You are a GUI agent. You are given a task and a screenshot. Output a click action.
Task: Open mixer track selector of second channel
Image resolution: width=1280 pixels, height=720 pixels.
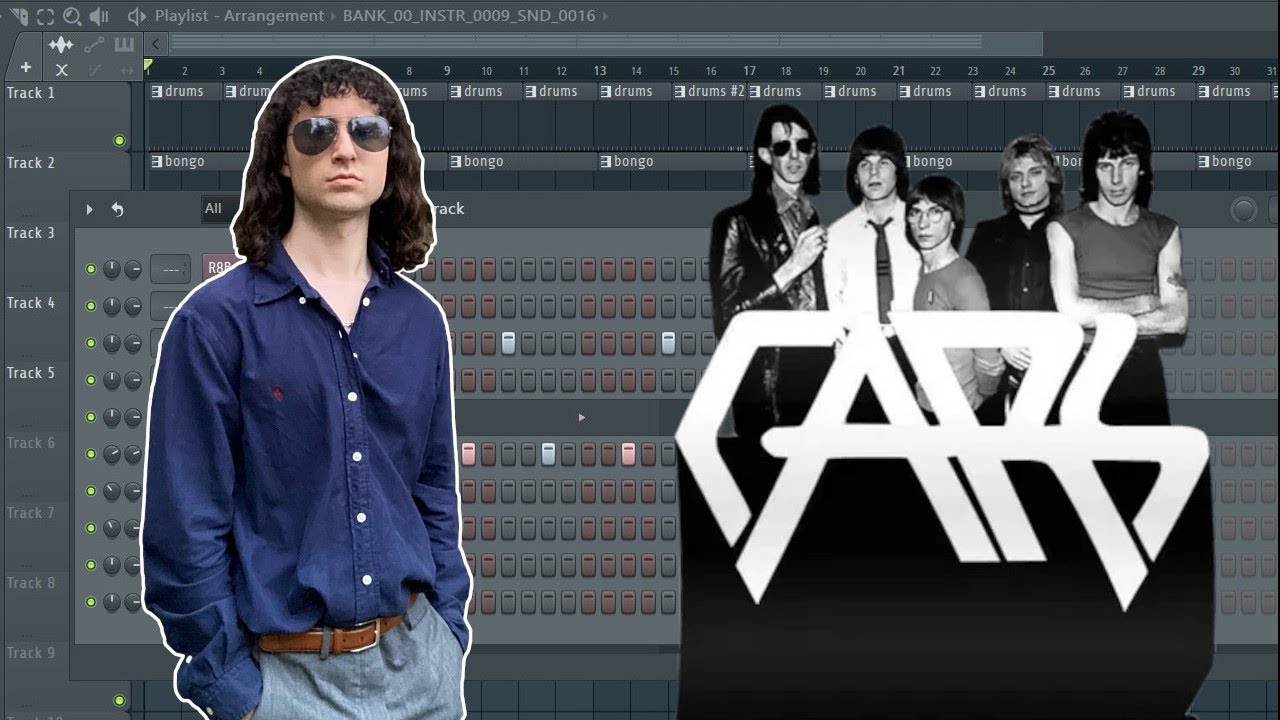coord(170,306)
